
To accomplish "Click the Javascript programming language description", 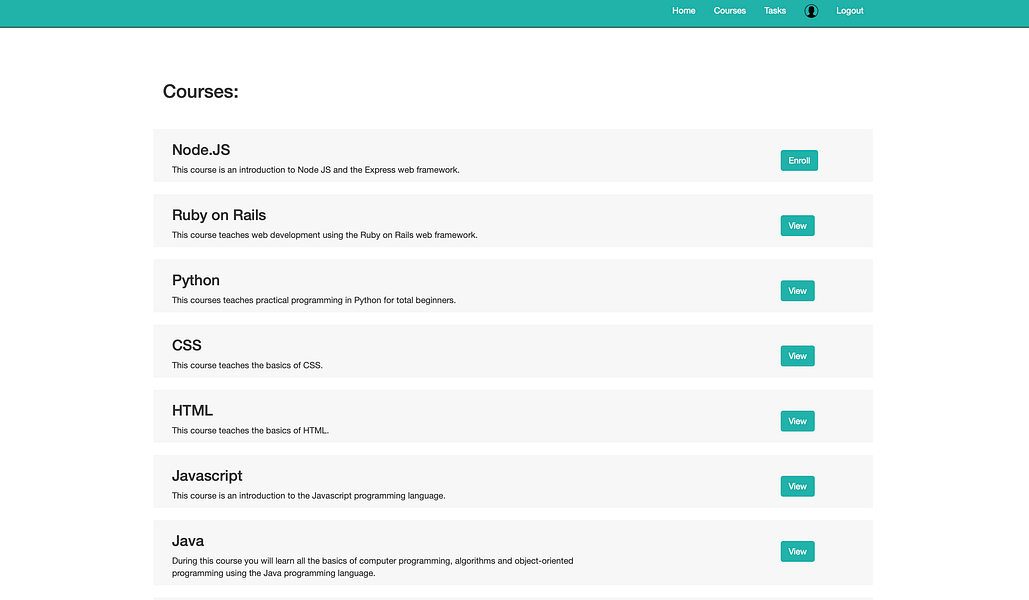I will click(x=308, y=496).
